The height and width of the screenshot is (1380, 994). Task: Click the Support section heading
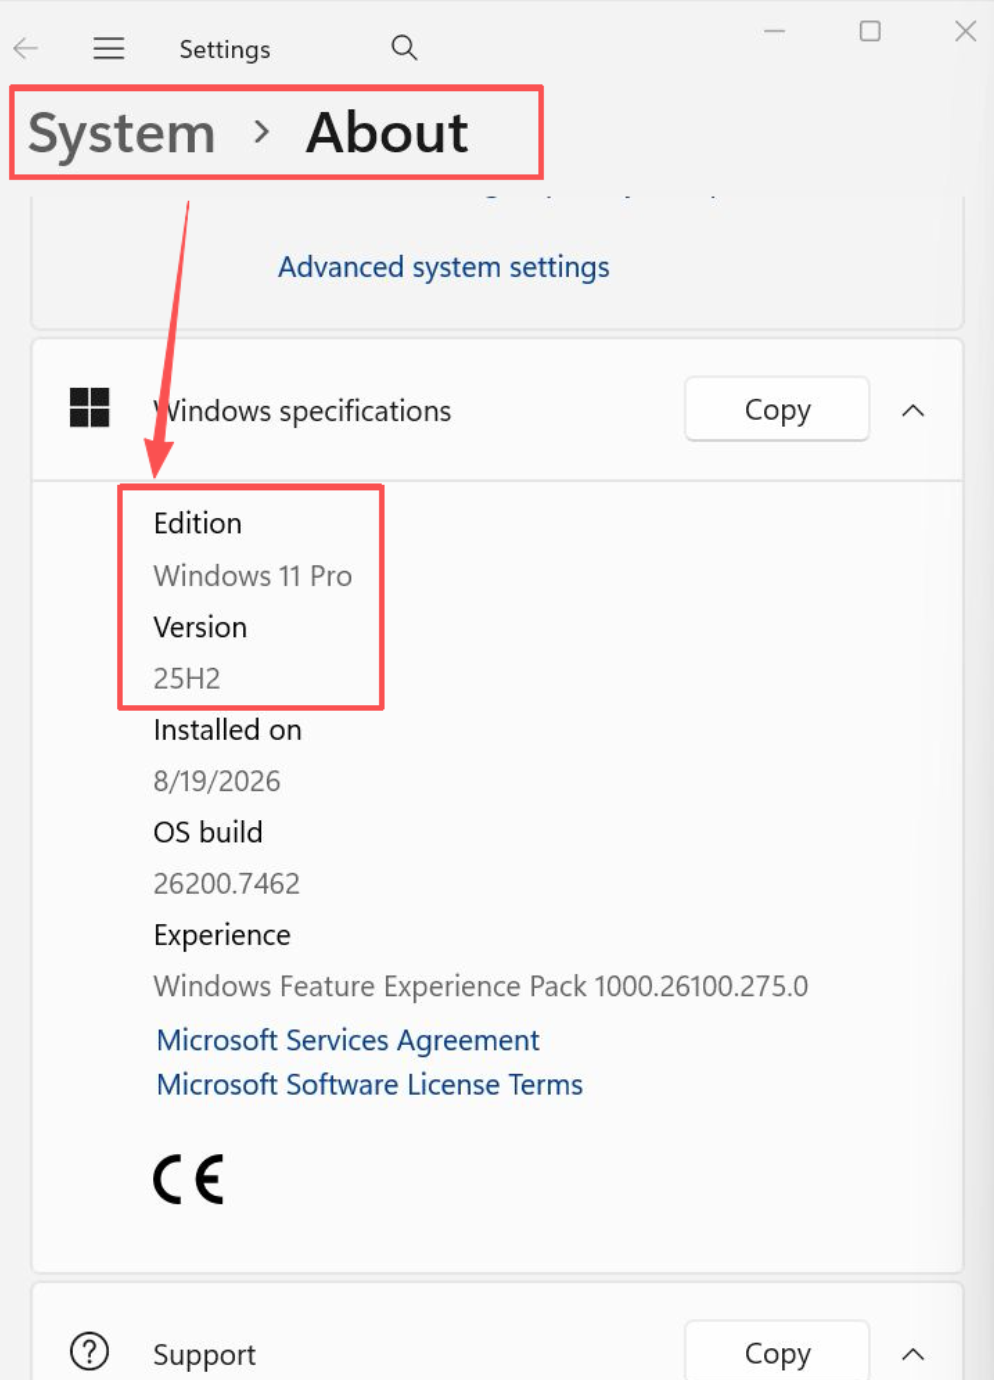click(205, 1355)
